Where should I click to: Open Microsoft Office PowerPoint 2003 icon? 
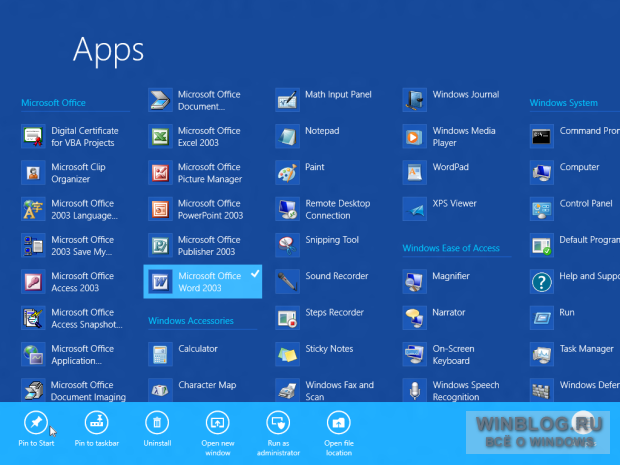point(160,209)
